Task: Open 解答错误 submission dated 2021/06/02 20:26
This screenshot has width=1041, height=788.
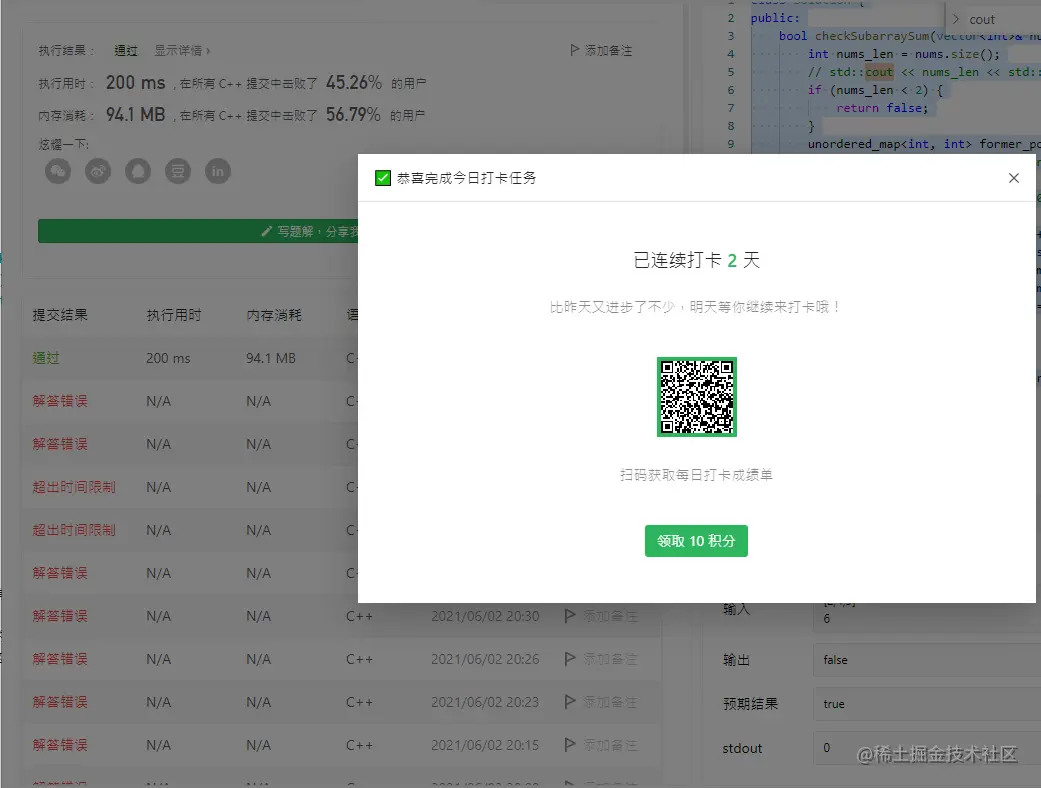Action: click(x=60, y=659)
